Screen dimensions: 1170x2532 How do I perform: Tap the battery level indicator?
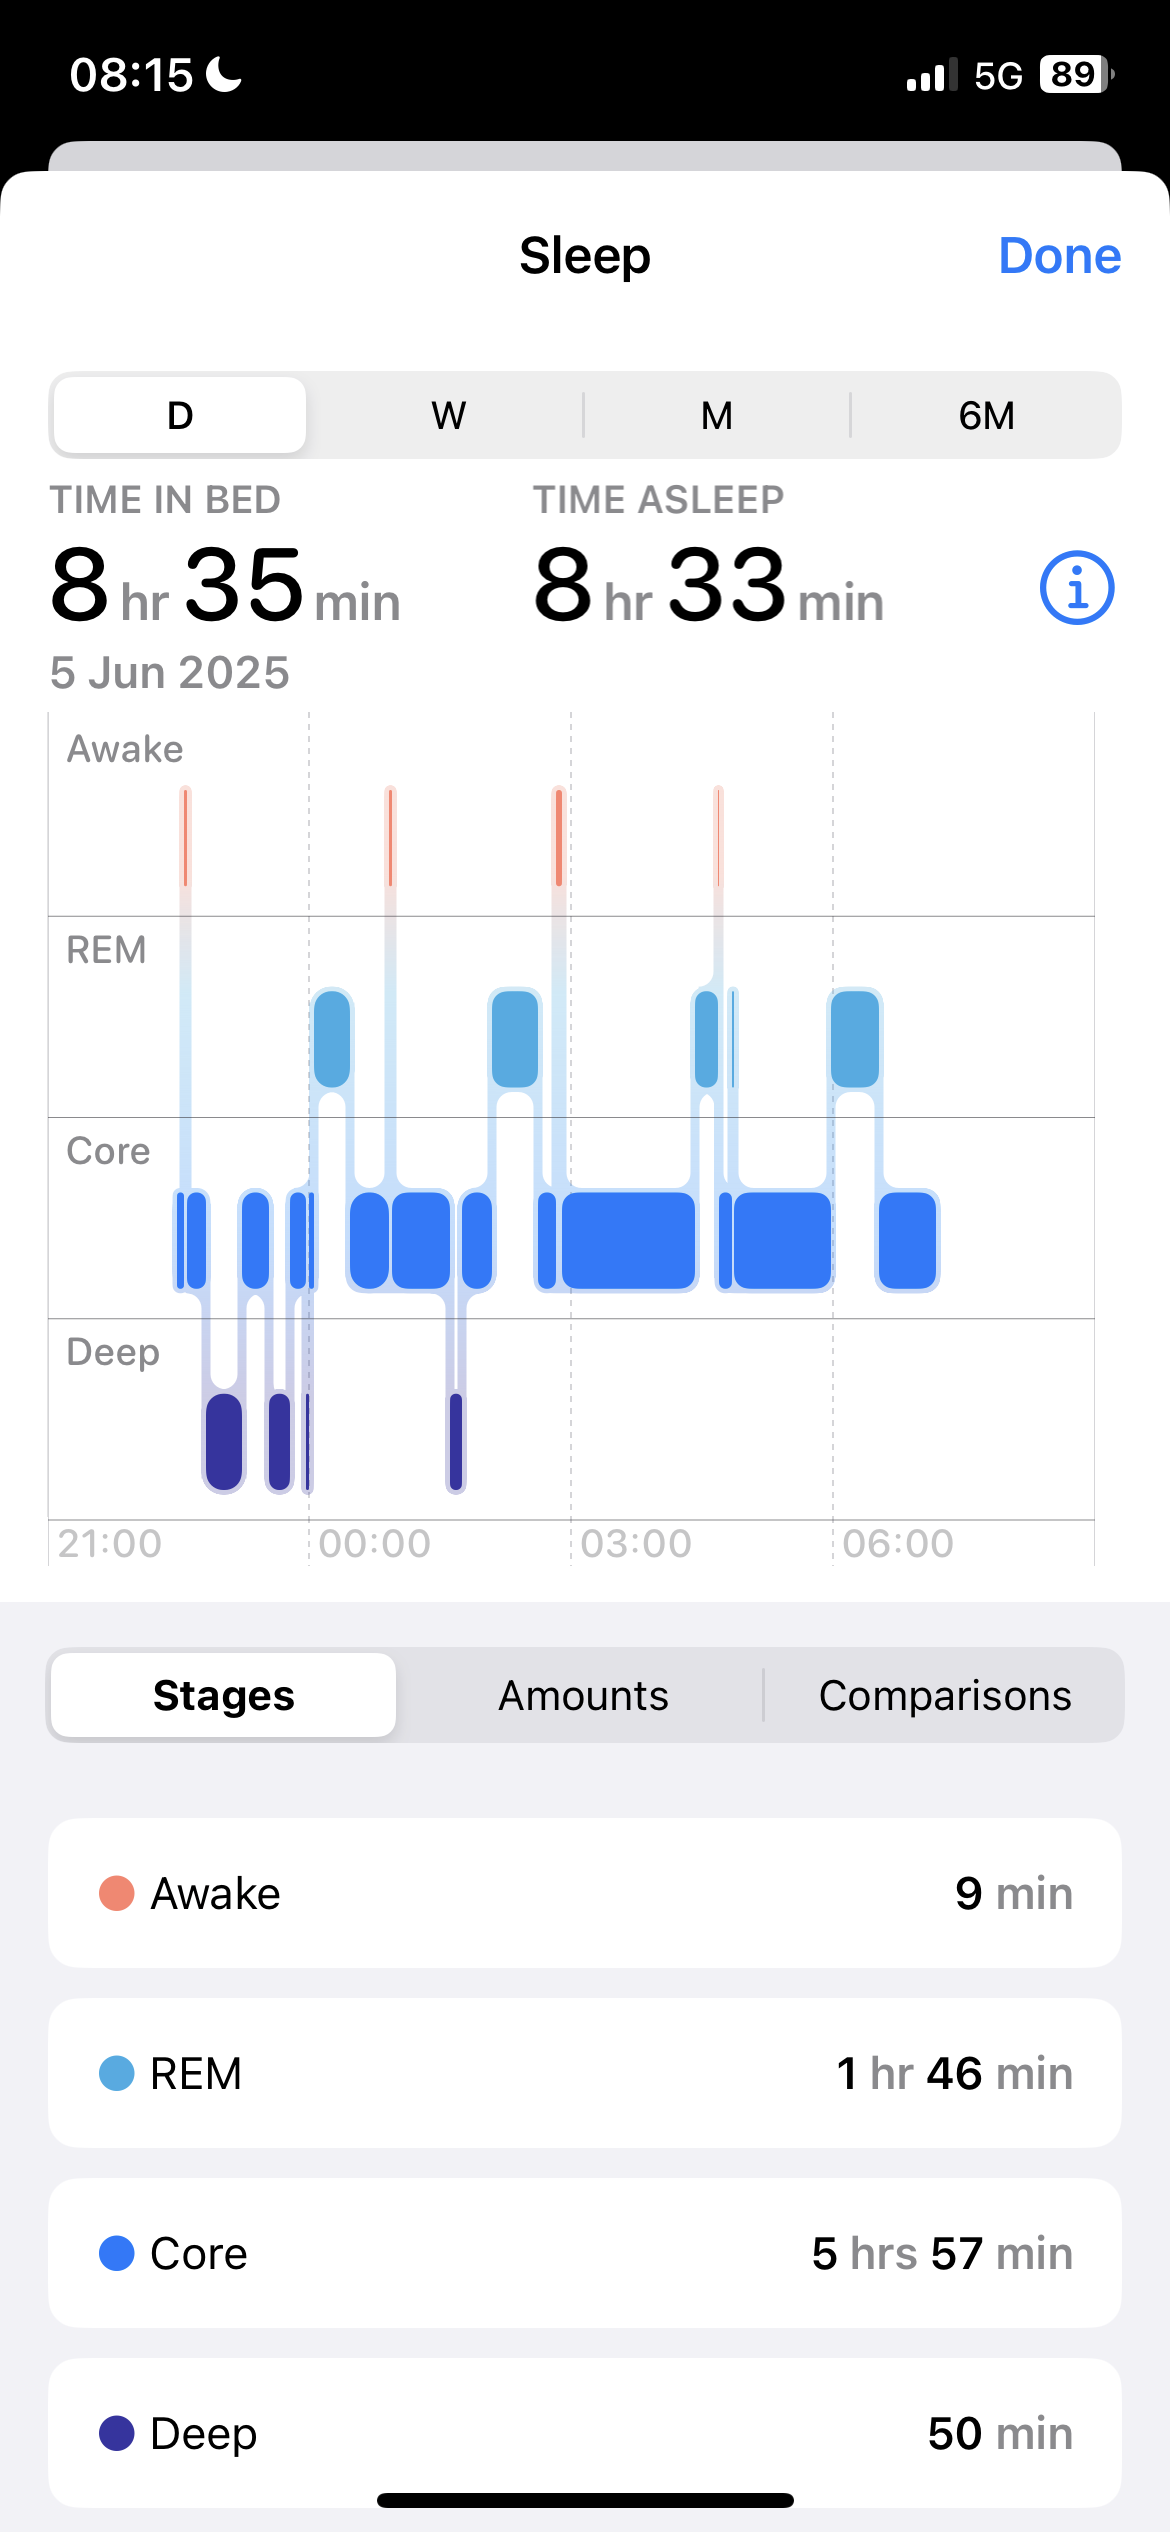1076,75
